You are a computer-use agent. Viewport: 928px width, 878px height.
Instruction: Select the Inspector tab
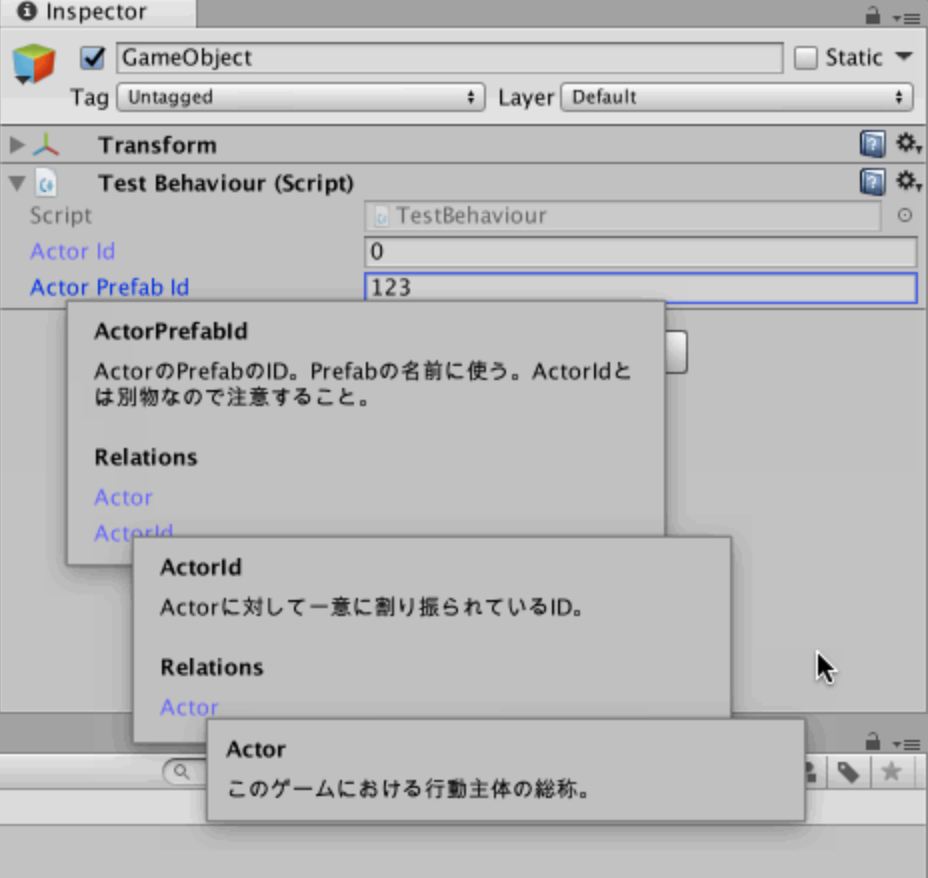tap(90, 12)
